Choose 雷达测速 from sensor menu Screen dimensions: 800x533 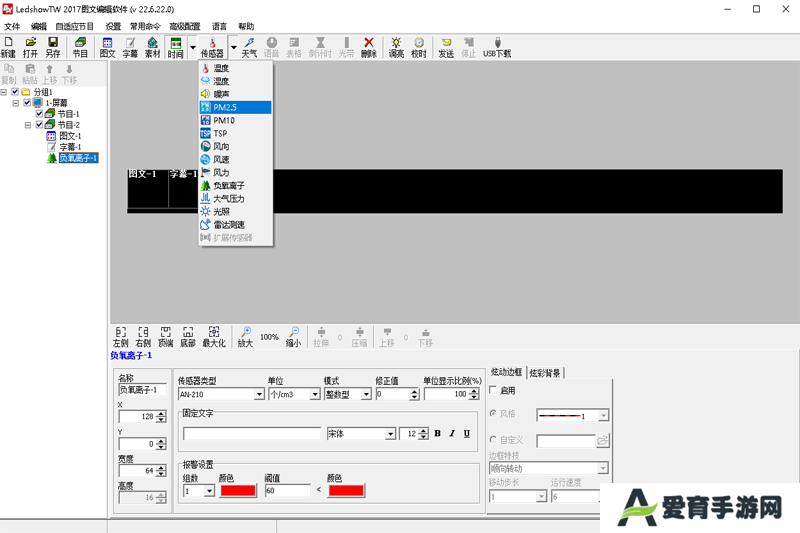235,225
